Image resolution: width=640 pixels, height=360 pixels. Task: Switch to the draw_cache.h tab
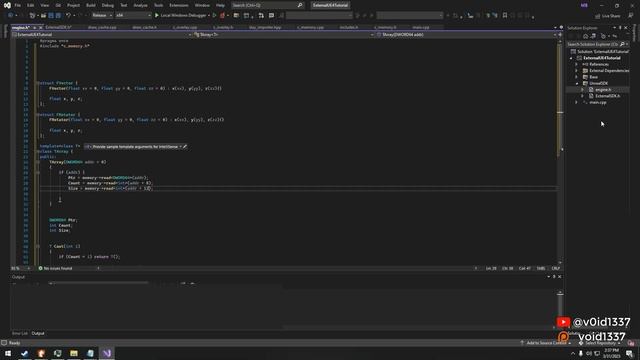[x=144, y=27]
